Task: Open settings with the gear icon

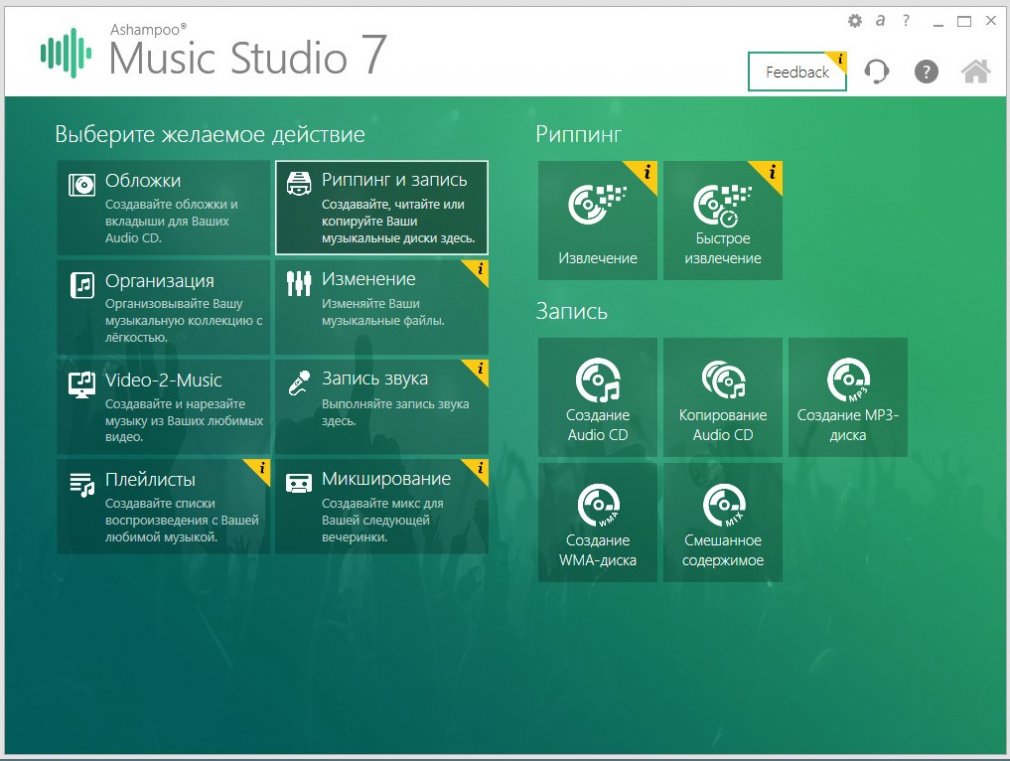Action: tap(855, 21)
